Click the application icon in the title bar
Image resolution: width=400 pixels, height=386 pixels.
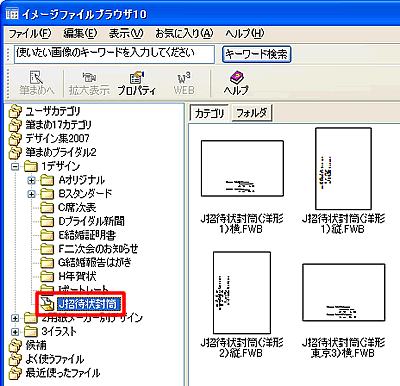pos(12,14)
